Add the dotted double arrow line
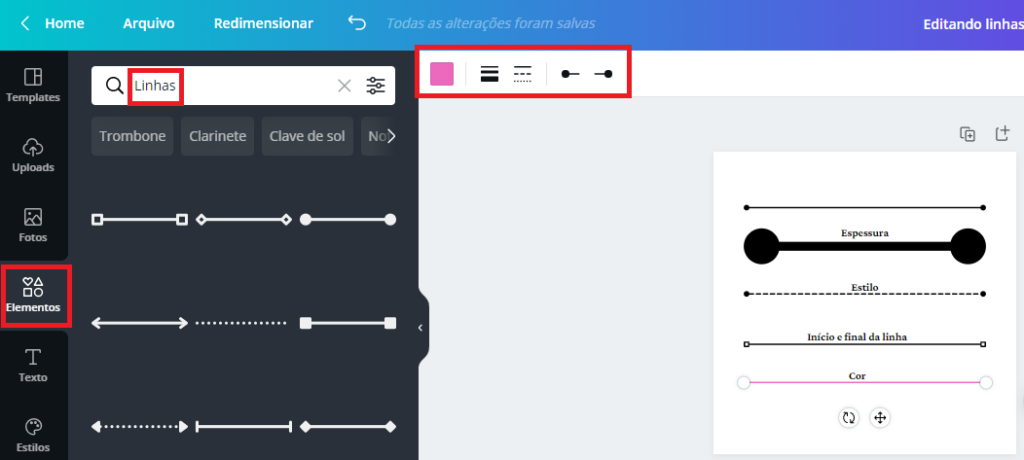Image resolution: width=1024 pixels, height=460 pixels. click(140, 427)
